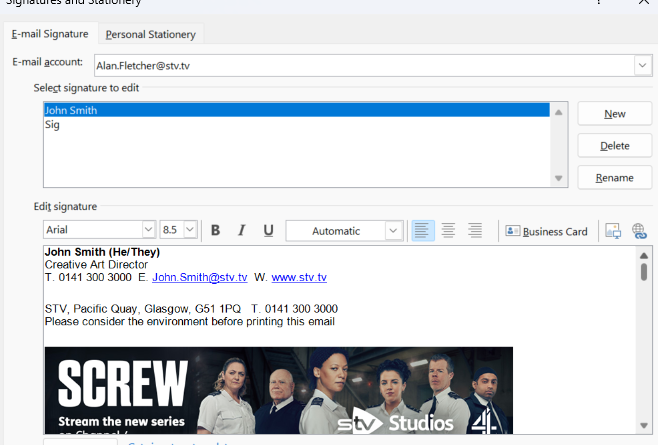
Task: Click the signature list scroll up arrow
Action: 559,112
